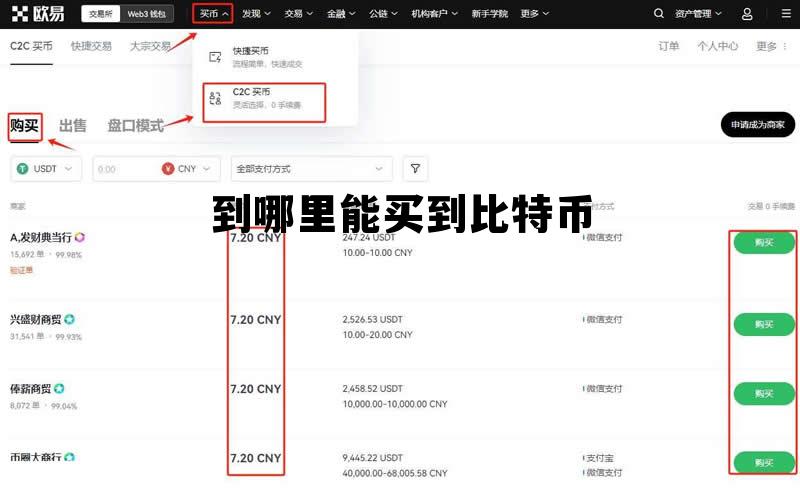The height and width of the screenshot is (499, 800).
Task: Switch to the 大宗交易 tab
Action: [150, 46]
